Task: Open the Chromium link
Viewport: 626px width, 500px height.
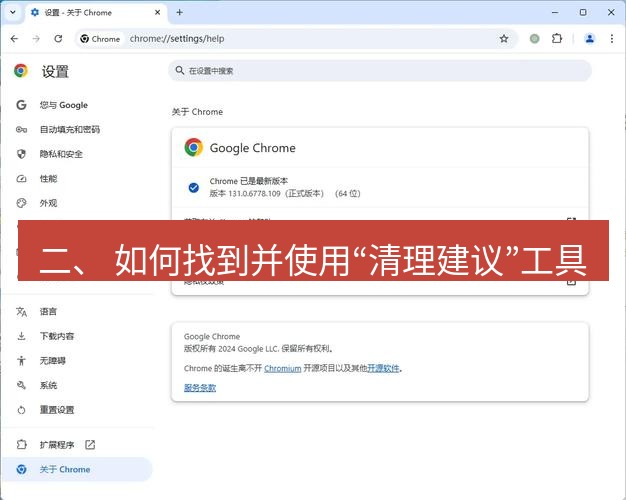Action: click(283, 368)
